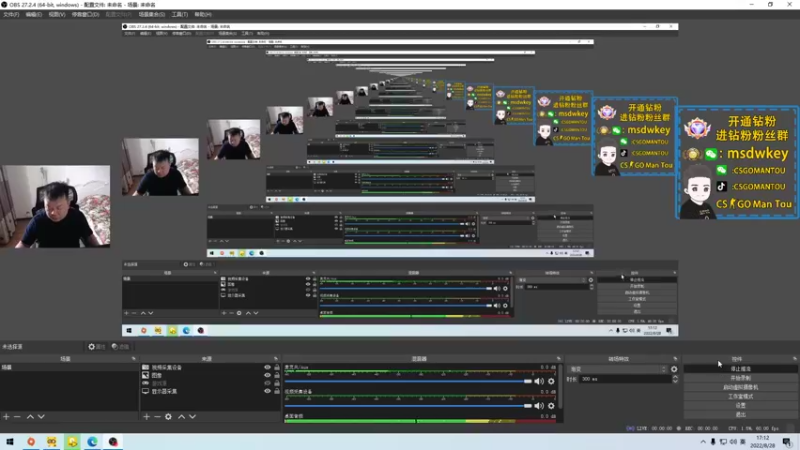Open the yellow app highlighted on taskbar
The width and height of the screenshot is (800, 450).
pyautogui.click(x=72, y=442)
